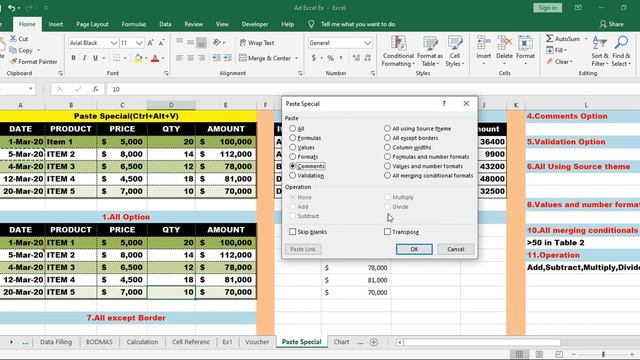The width and height of the screenshot is (640, 360).
Task: Increase font size with the large A icon
Action: click(x=151, y=43)
